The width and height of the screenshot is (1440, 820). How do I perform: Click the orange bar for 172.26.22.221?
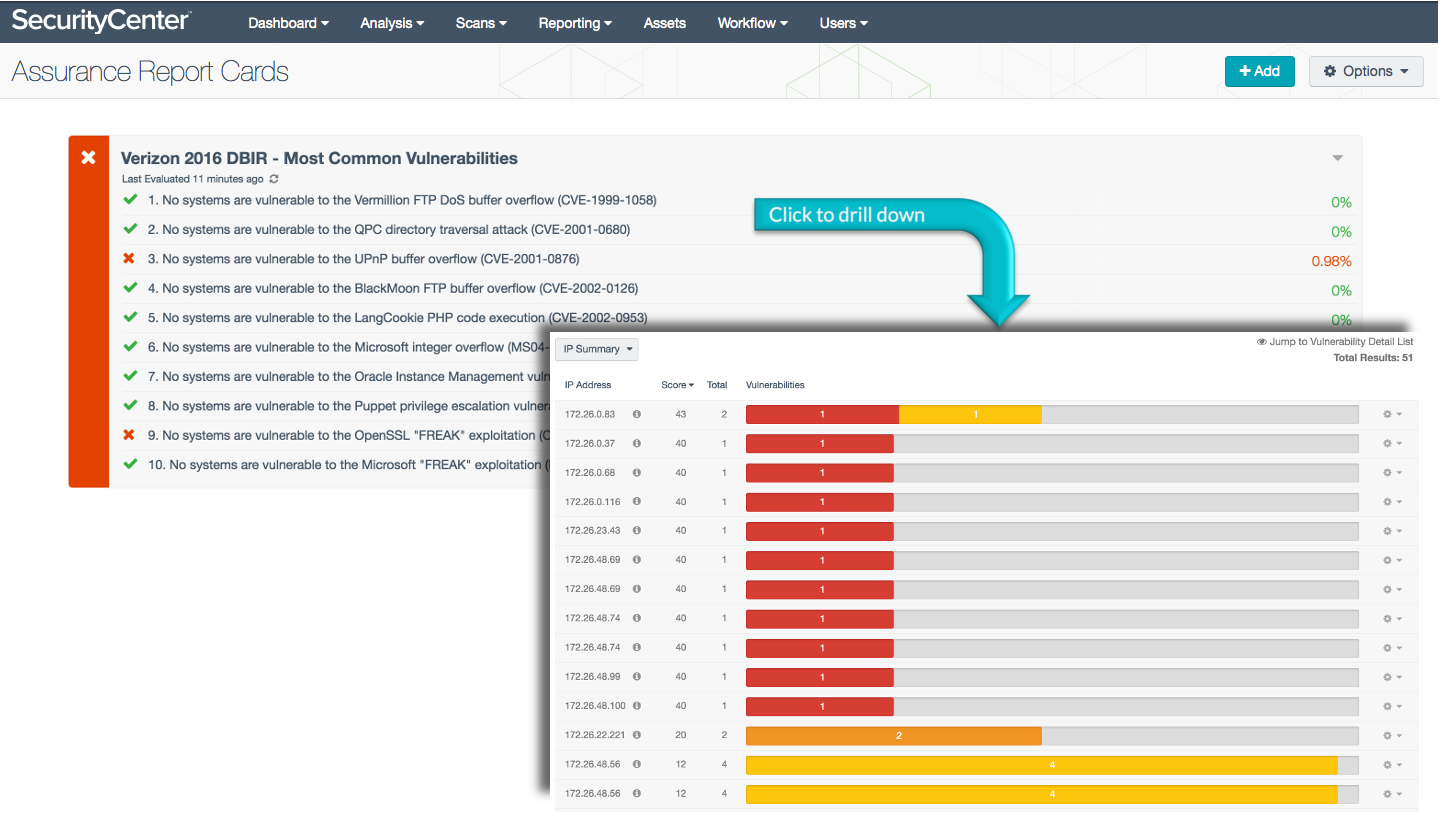[894, 735]
